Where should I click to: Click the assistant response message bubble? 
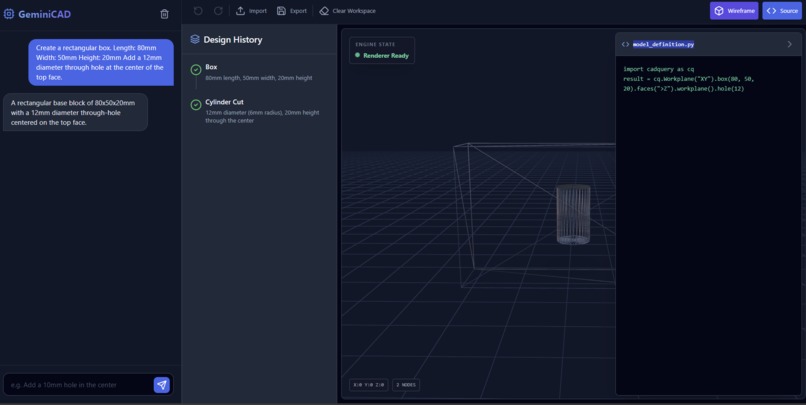[x=76, y=112]
